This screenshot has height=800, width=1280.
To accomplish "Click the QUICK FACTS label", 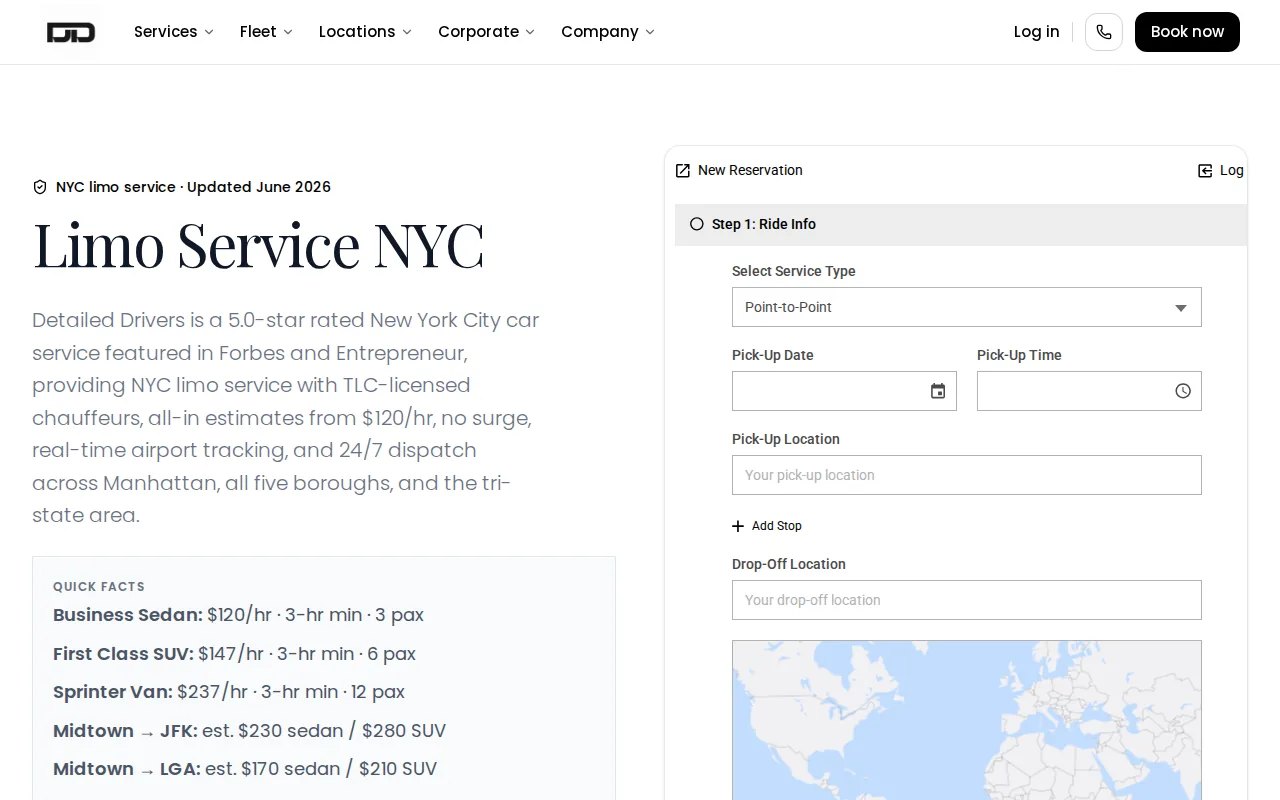I will [99, 587].
